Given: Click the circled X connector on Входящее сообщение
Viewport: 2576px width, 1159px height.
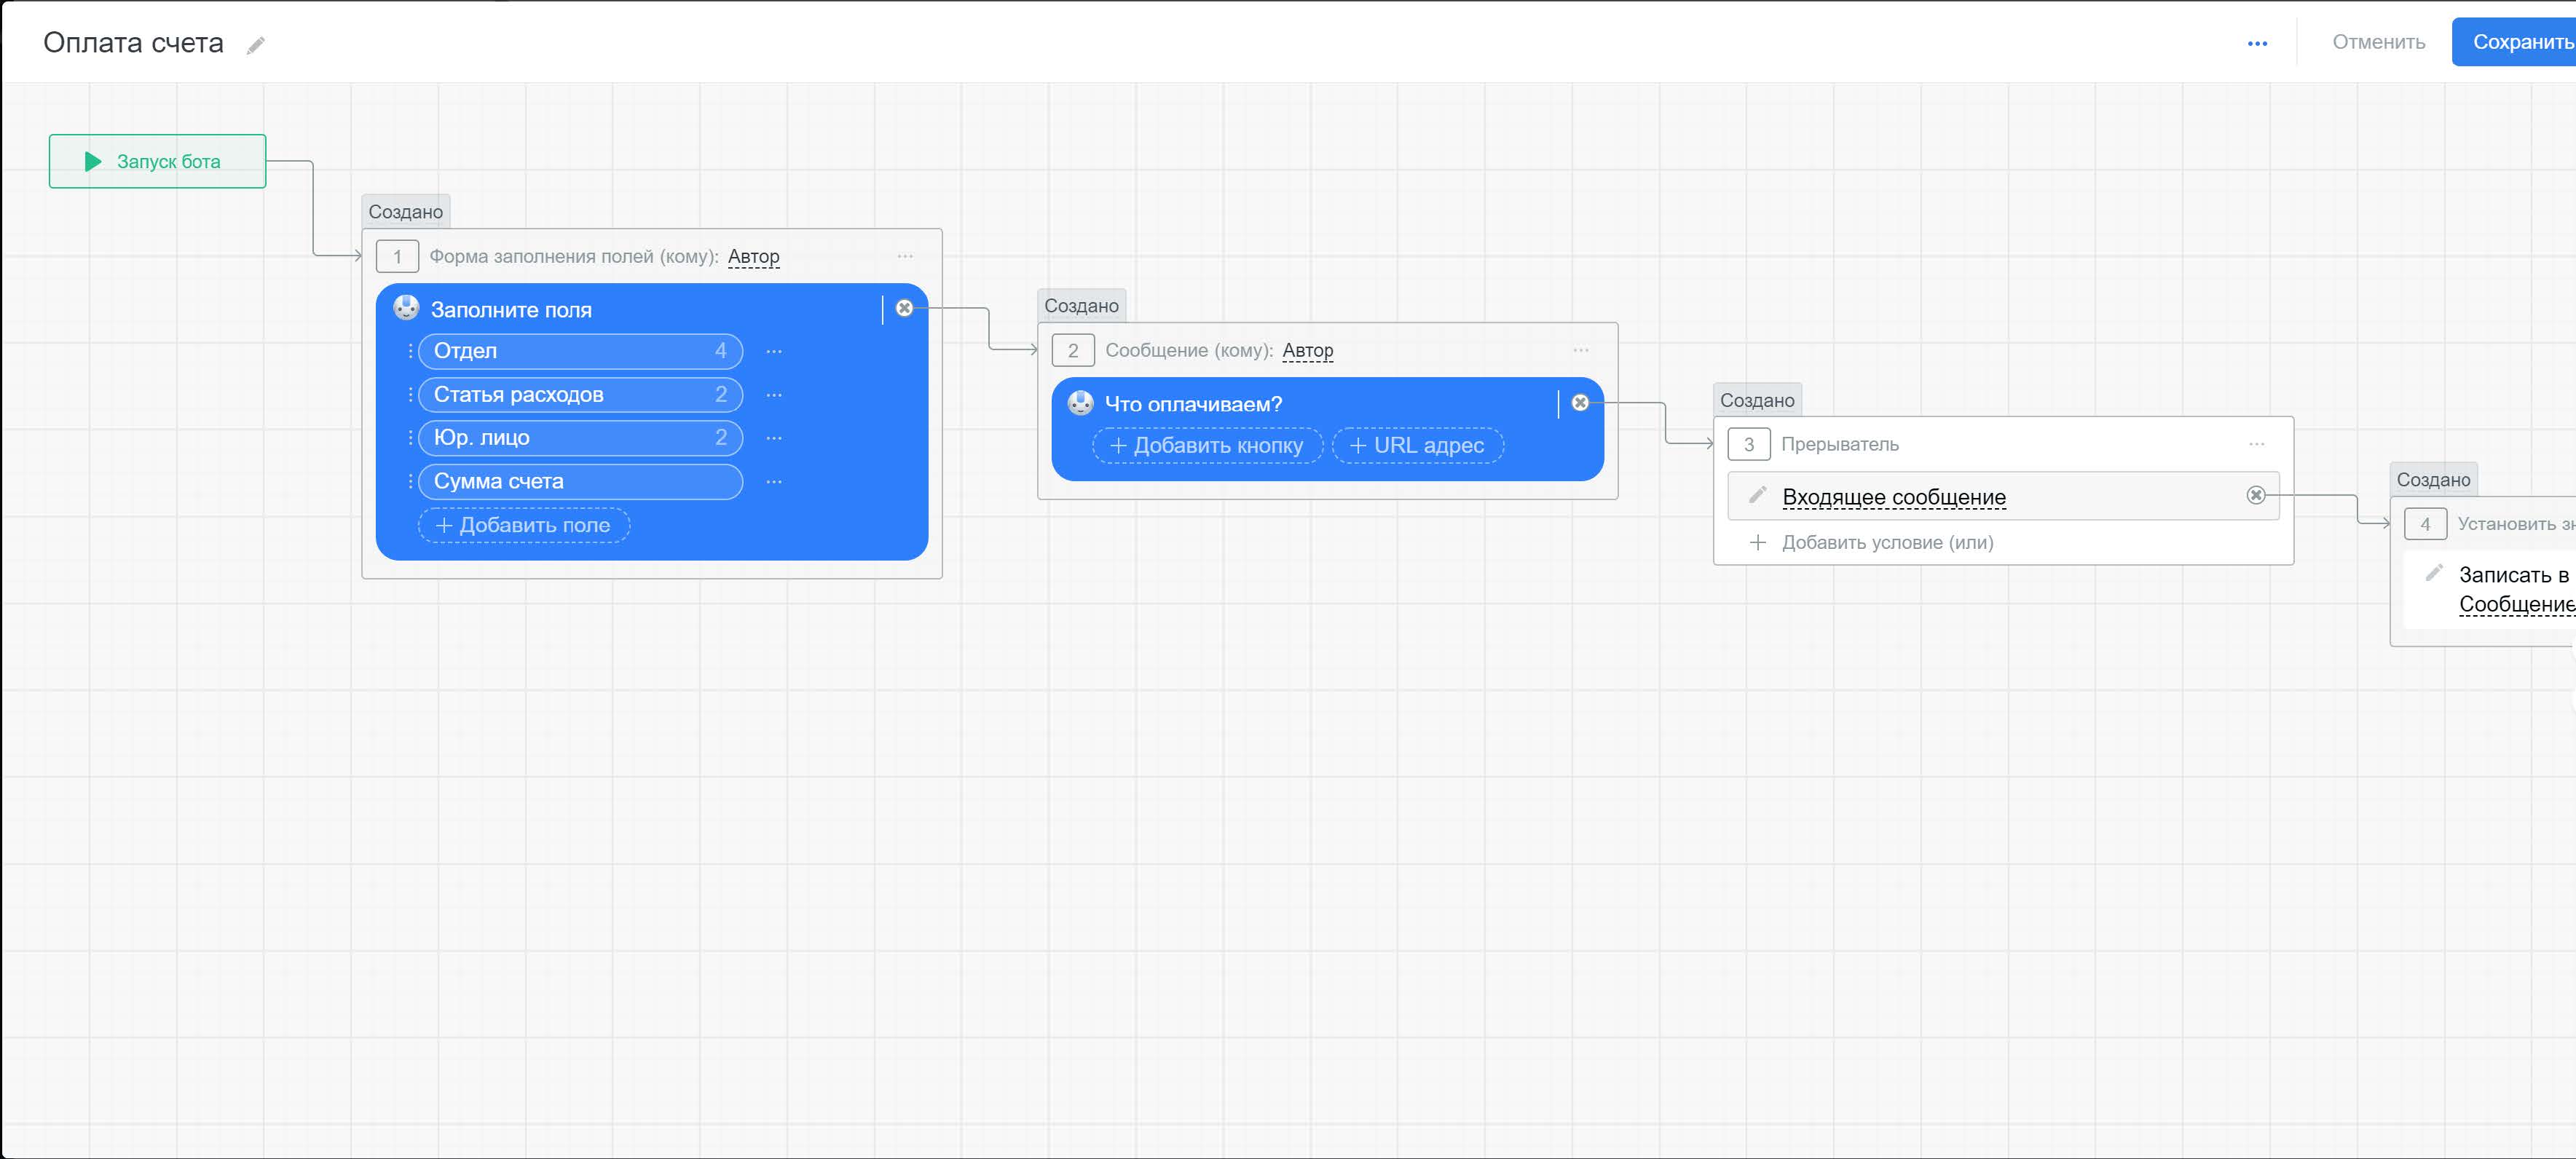Looking at the screenshot, I should [x=2255, y=495].
